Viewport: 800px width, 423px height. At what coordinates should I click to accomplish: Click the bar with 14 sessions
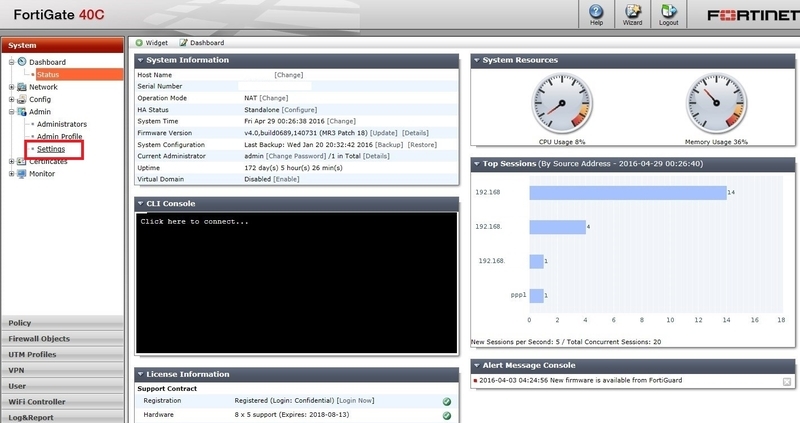pyautogui.click(x=628, y=192)
